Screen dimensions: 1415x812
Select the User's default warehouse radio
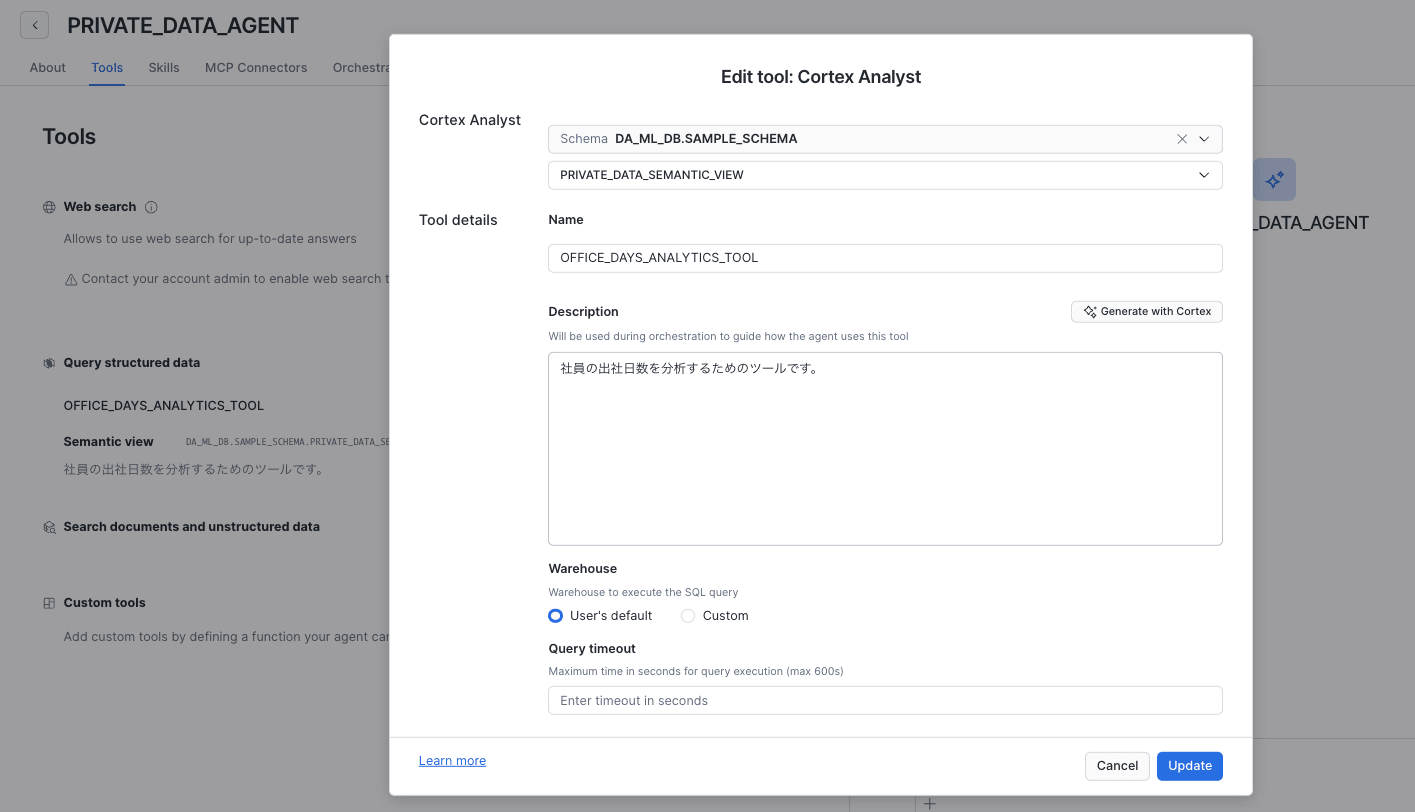556,616
